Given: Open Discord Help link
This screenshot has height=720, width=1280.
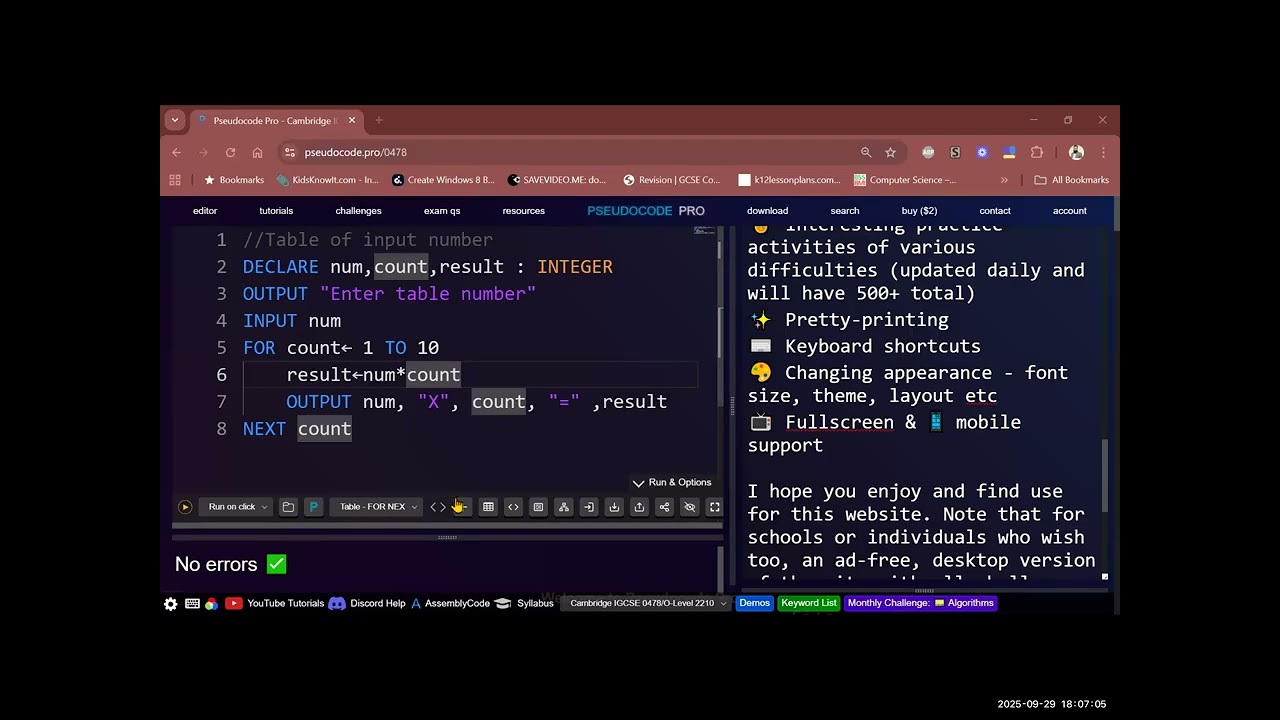Looking at the screenshot, I should coord(367,604).
